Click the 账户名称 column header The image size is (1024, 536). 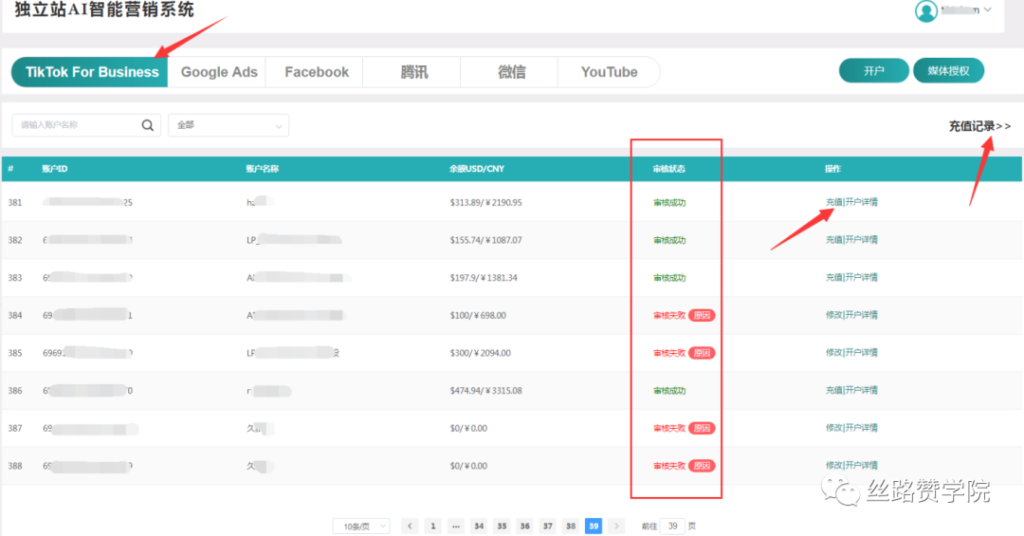tap(262, 169)
